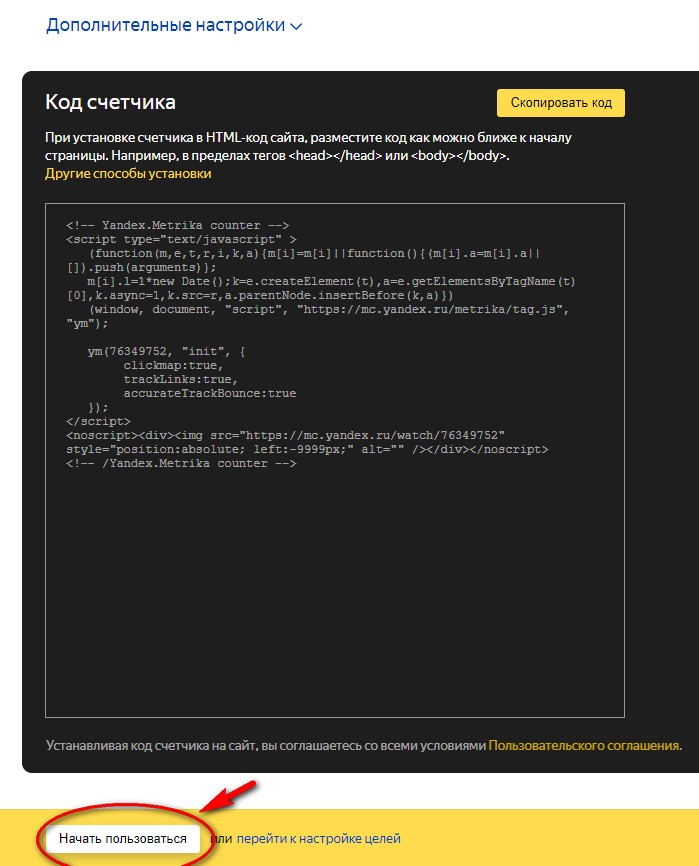Click the script type="text/javascript" line
Viewport: 699px width, 866px height.
pos(181,239)
